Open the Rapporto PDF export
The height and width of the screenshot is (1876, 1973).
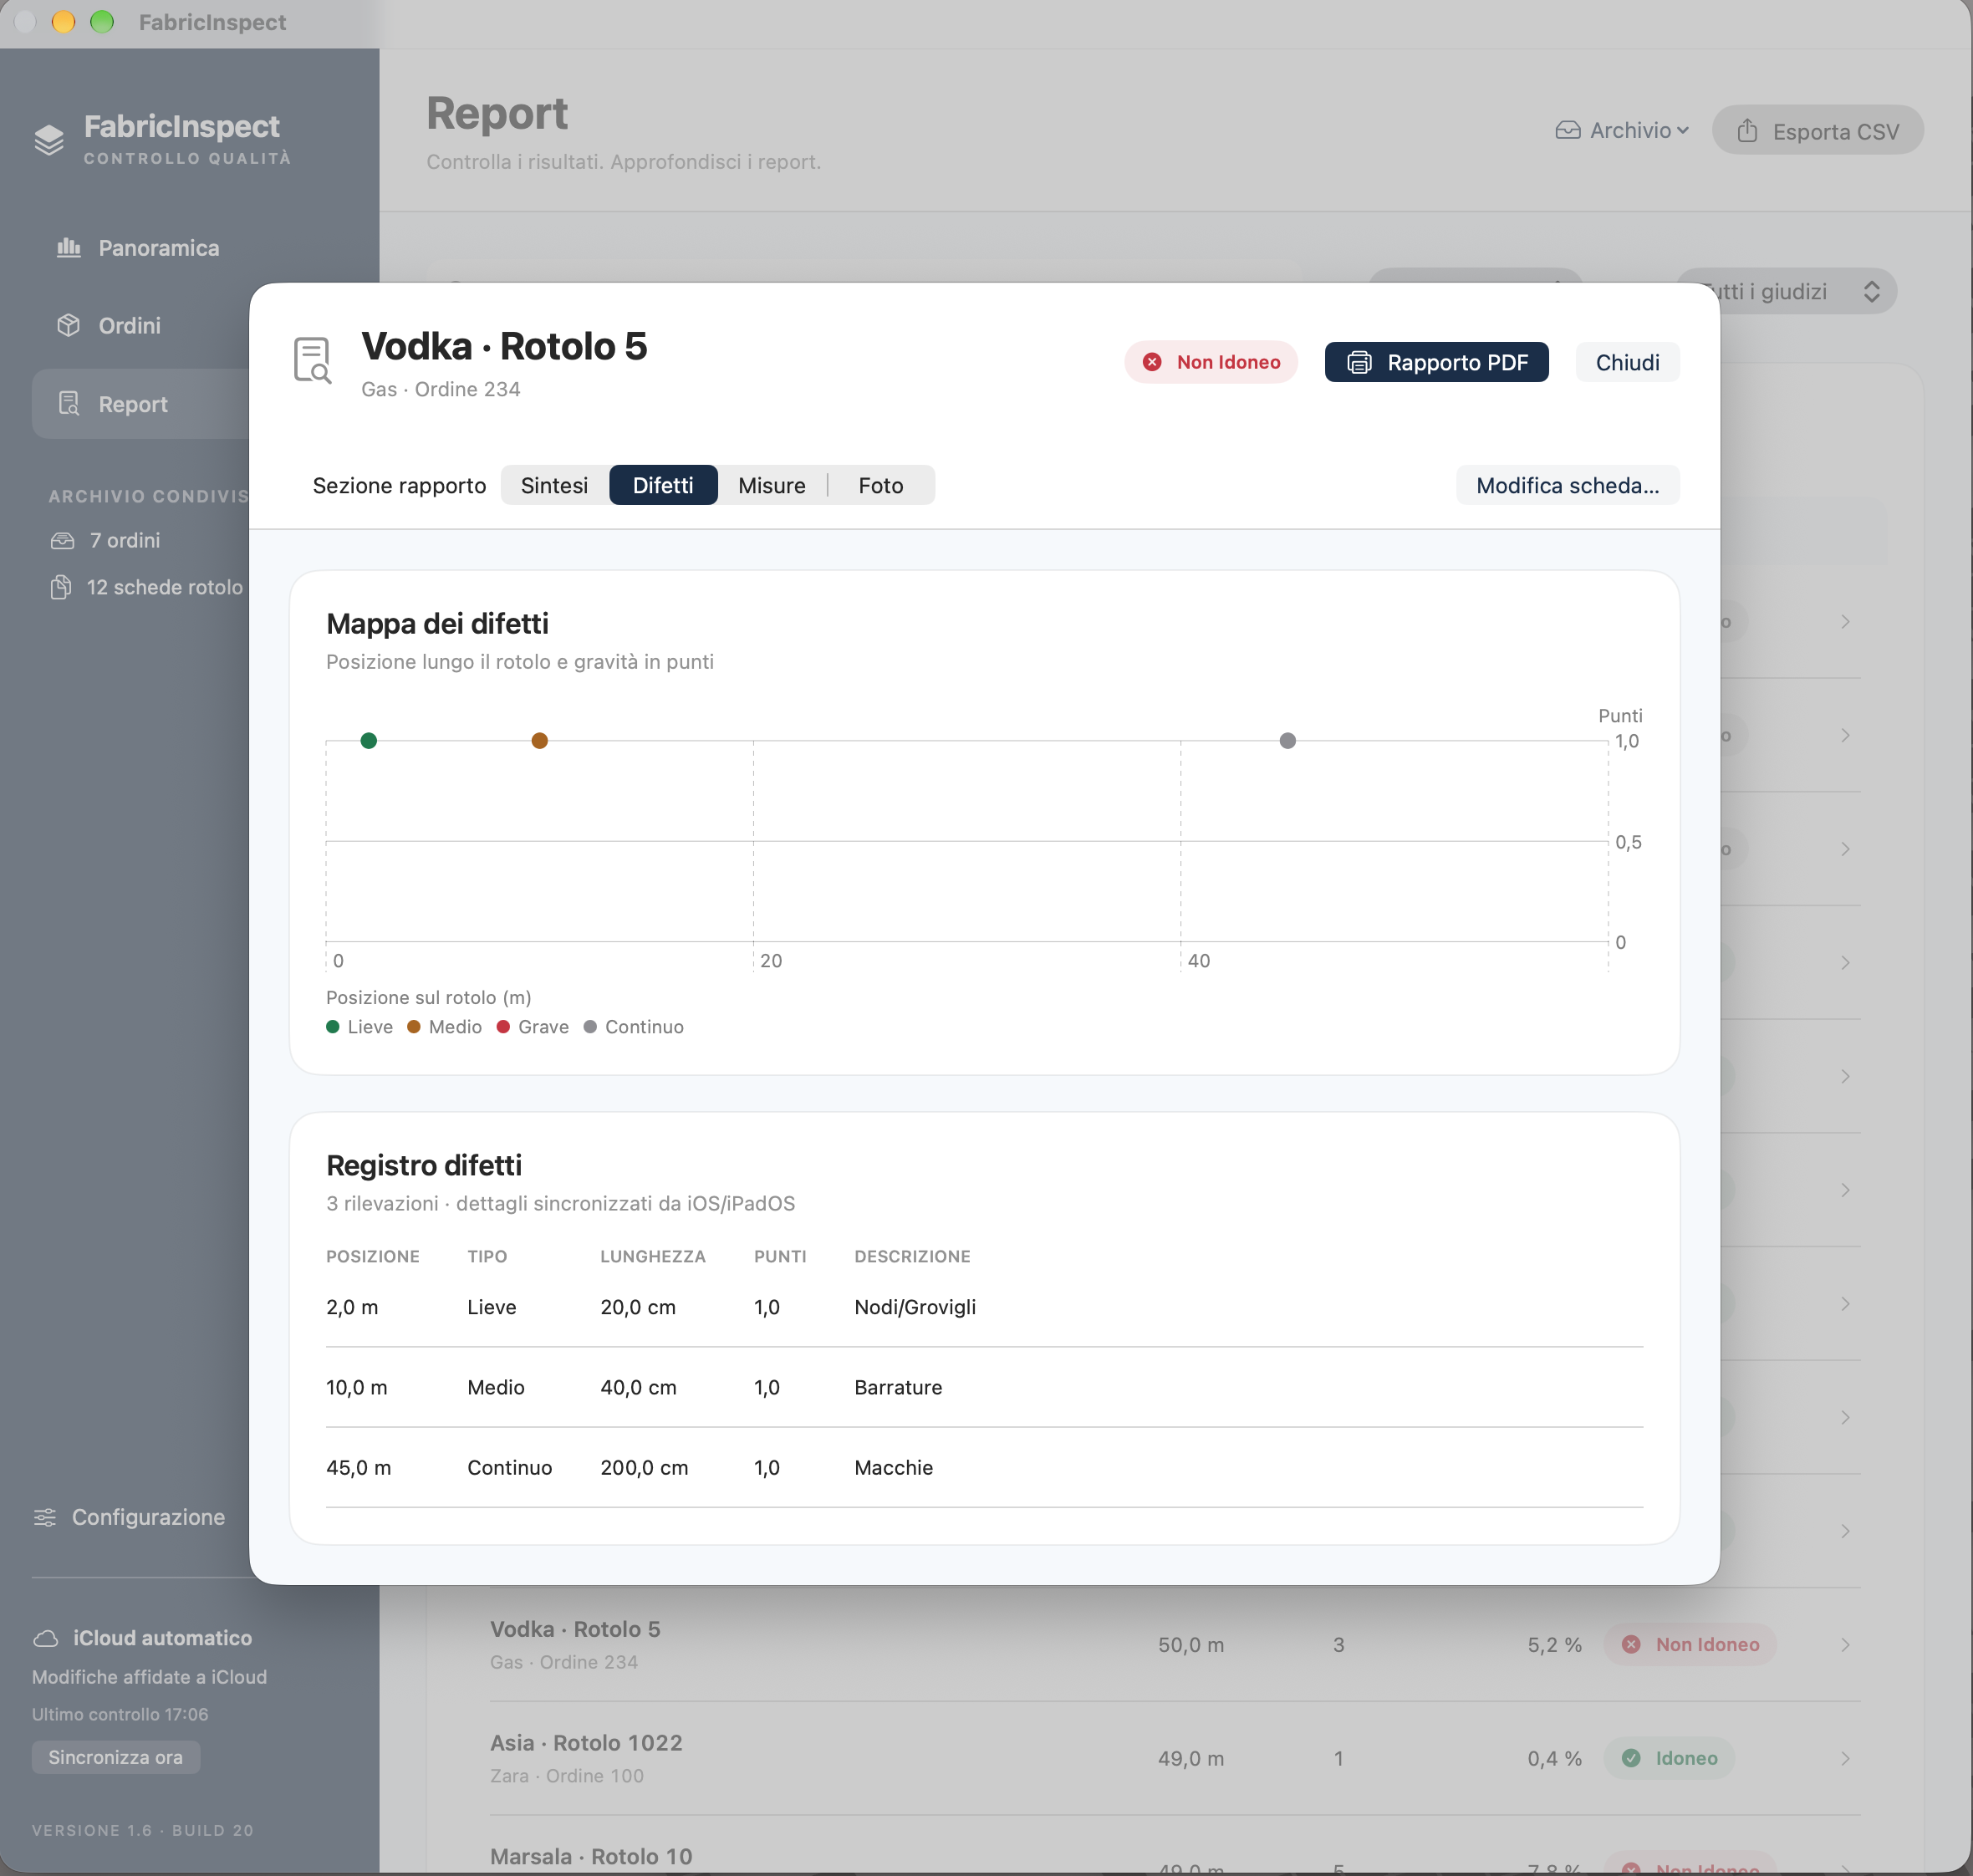click(1436, 362)
